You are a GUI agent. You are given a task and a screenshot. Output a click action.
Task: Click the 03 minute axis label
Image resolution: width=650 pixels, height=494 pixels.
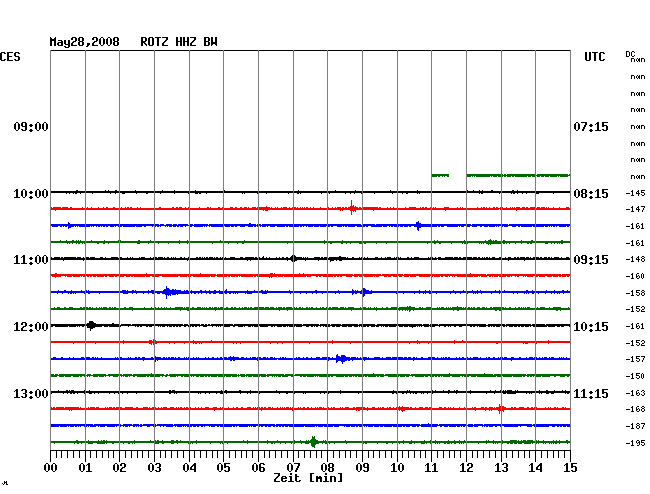155,468
